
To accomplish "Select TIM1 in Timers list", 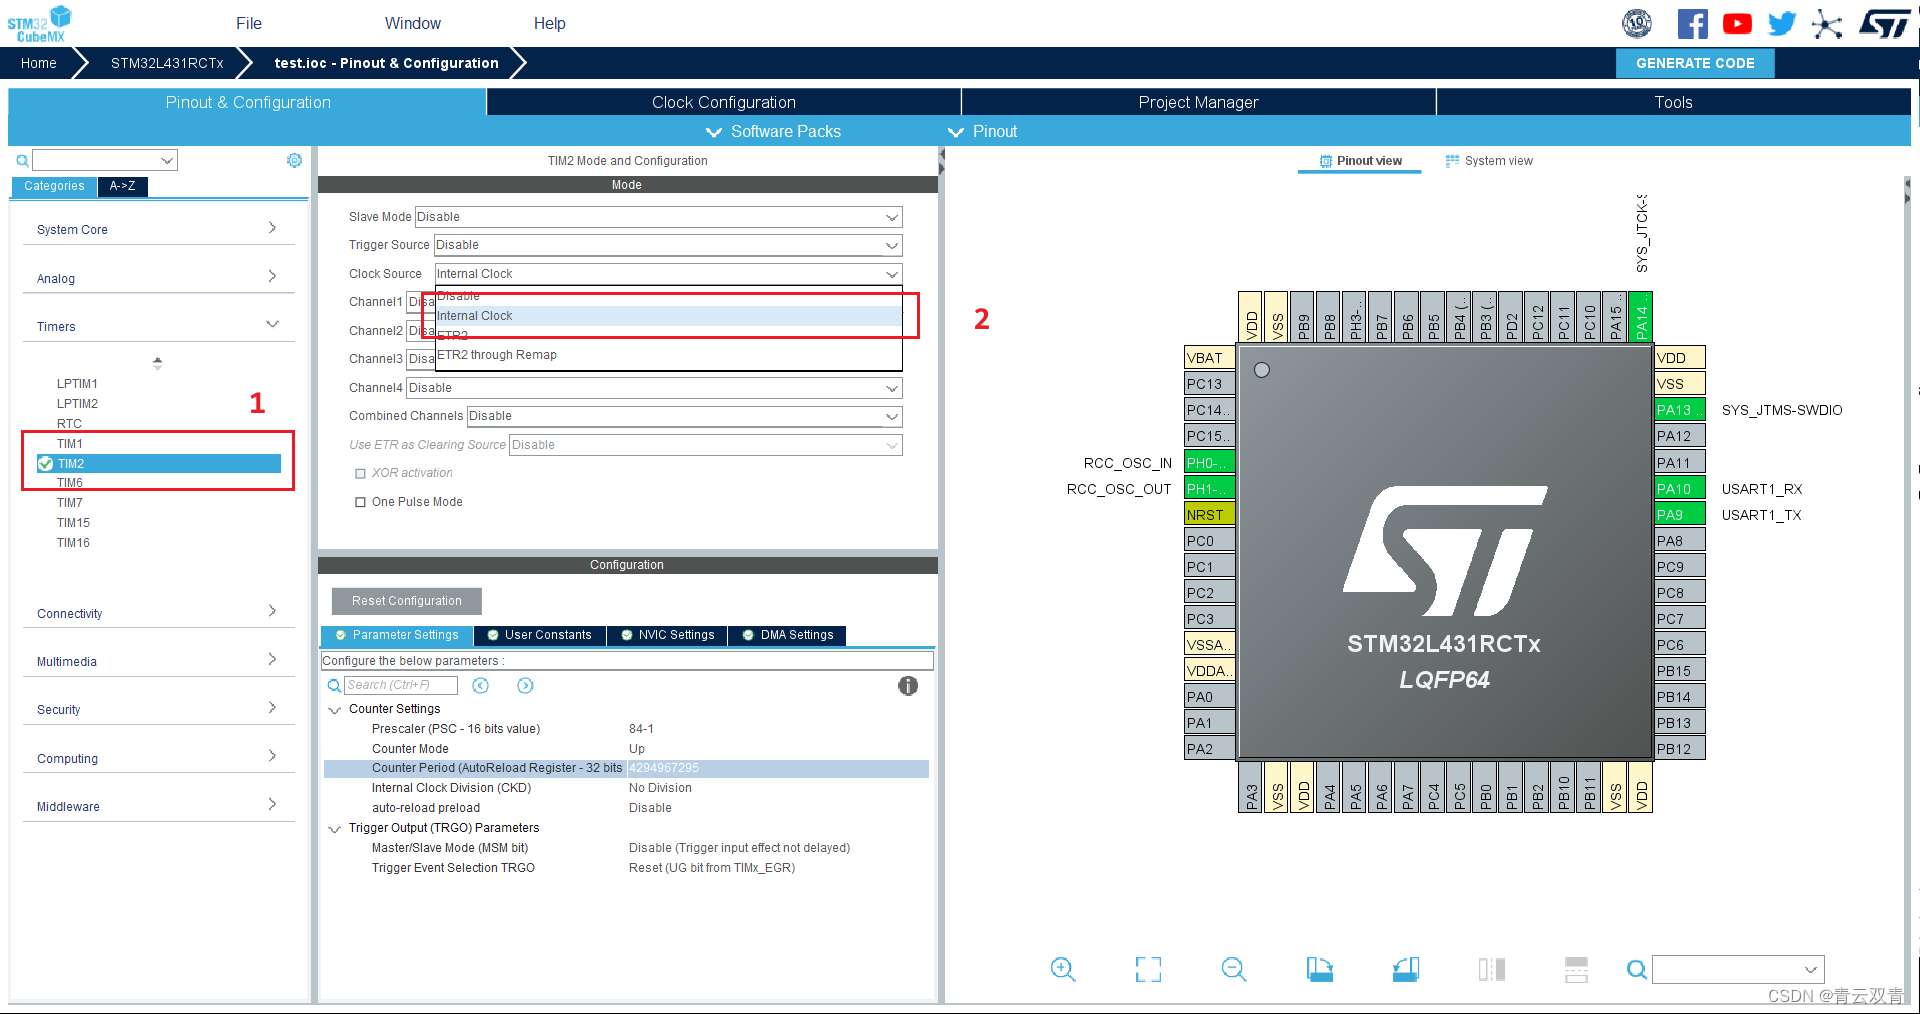I will (x=70, y=444).
